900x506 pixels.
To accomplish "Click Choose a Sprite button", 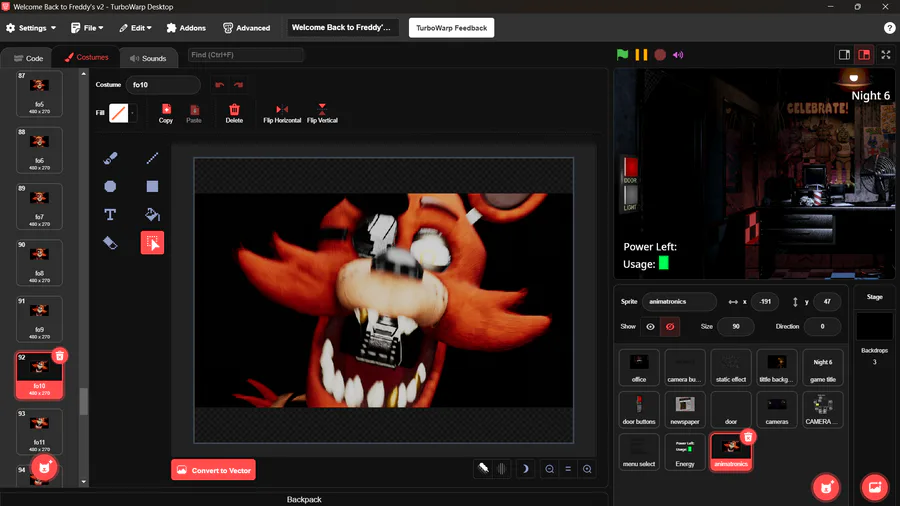I will click(826, 487).
